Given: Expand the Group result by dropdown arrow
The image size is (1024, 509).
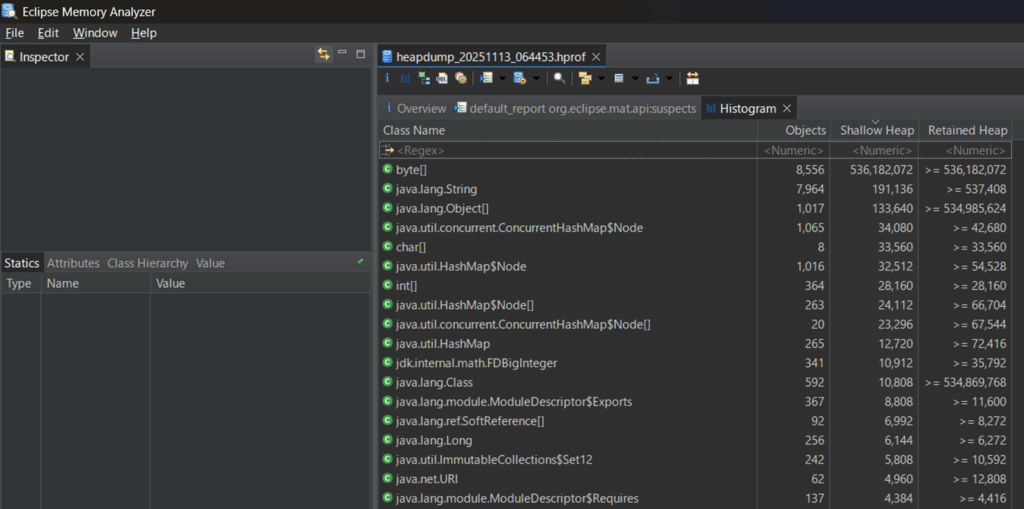Looking at the screenshot, I should point(602,78).
